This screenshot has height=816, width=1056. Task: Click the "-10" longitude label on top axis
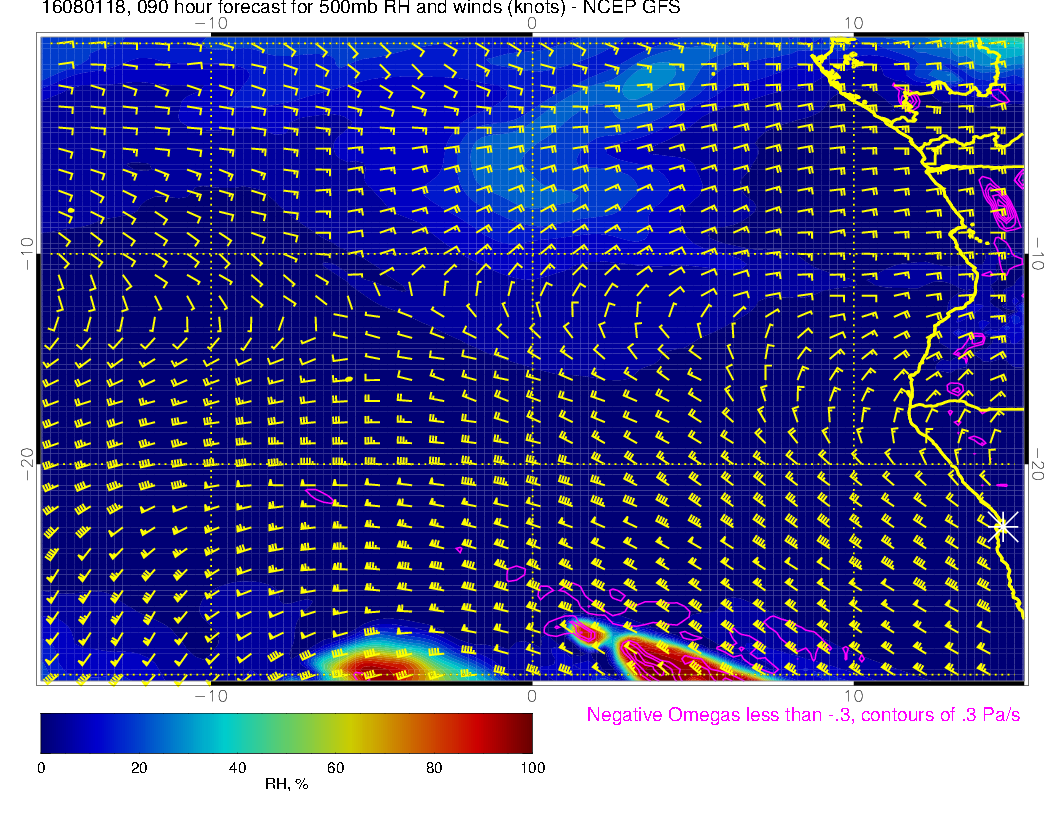point(211,23)
